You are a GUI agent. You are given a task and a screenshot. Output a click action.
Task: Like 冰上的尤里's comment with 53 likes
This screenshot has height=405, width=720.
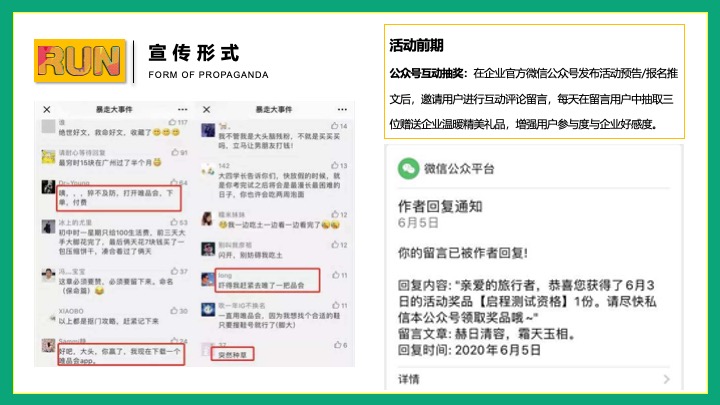pos(174,222)
